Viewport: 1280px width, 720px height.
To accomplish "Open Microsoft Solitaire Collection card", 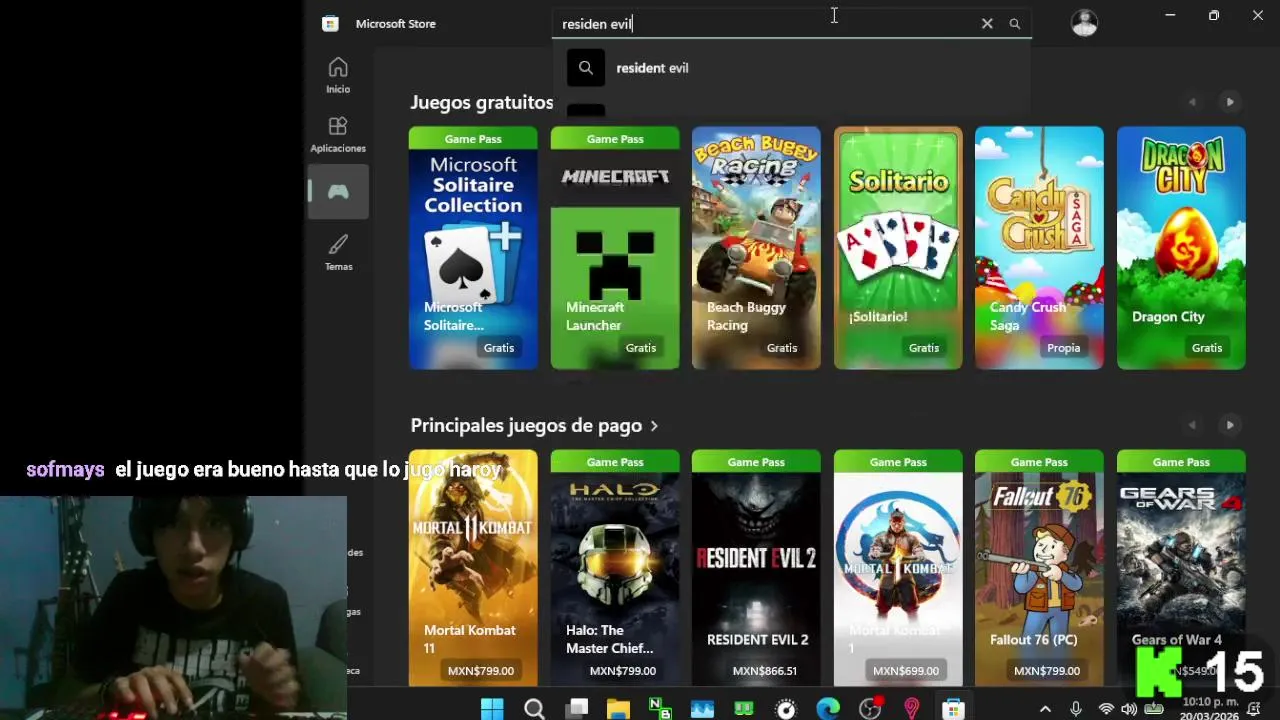I will point(473,248).
